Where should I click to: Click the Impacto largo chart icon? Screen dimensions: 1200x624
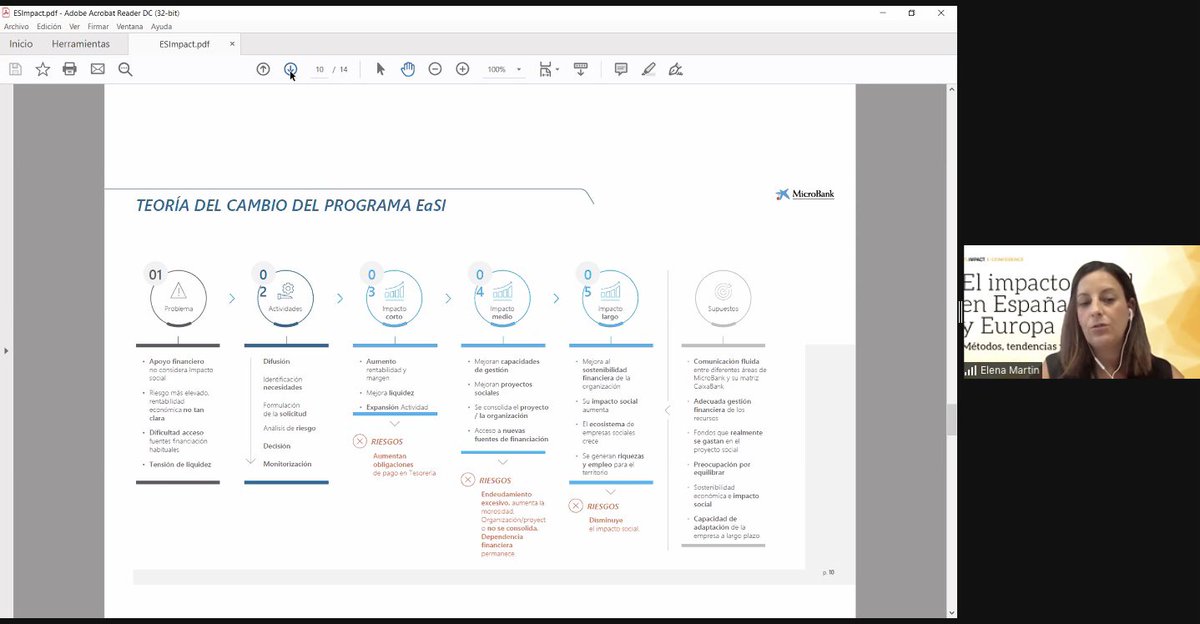click(610, 297)
